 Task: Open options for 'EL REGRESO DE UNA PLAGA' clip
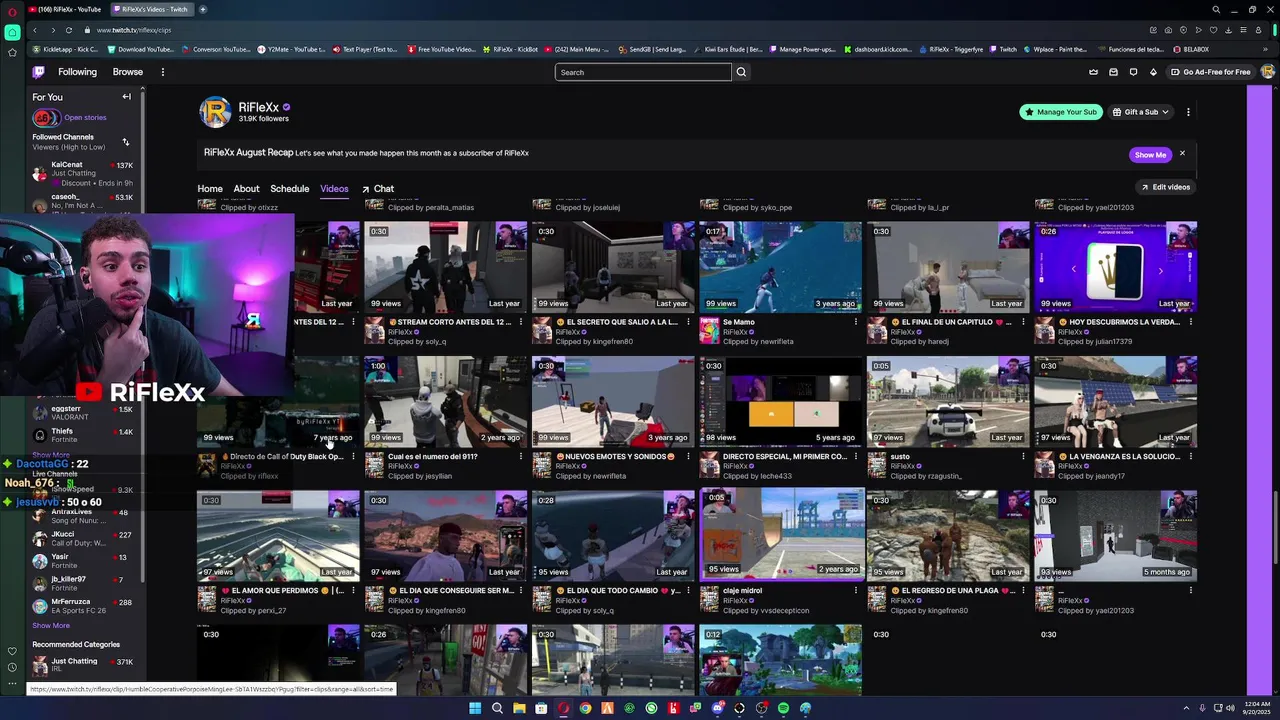(1023, 590)
